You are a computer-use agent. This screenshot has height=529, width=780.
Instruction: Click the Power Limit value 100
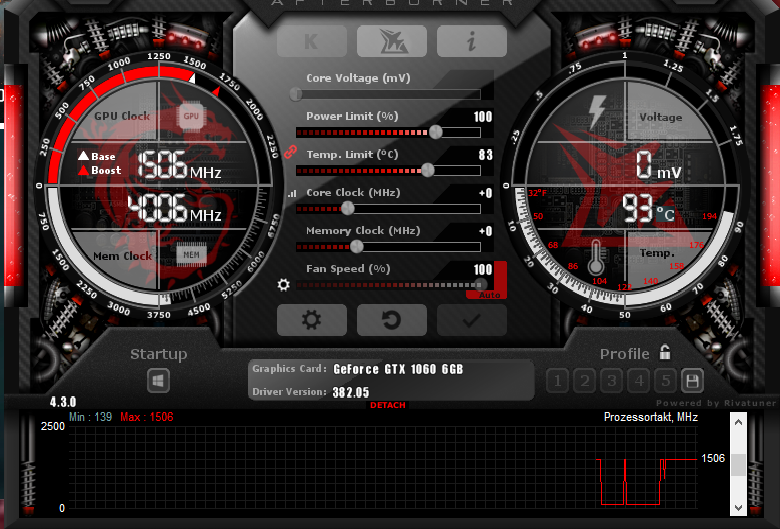[483, 117]
